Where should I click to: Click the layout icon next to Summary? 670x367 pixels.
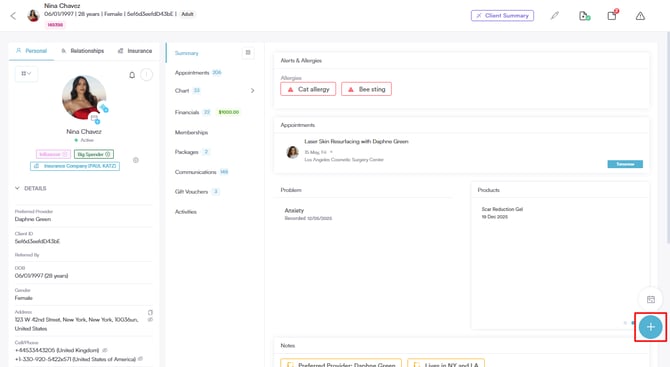point(248,53)
